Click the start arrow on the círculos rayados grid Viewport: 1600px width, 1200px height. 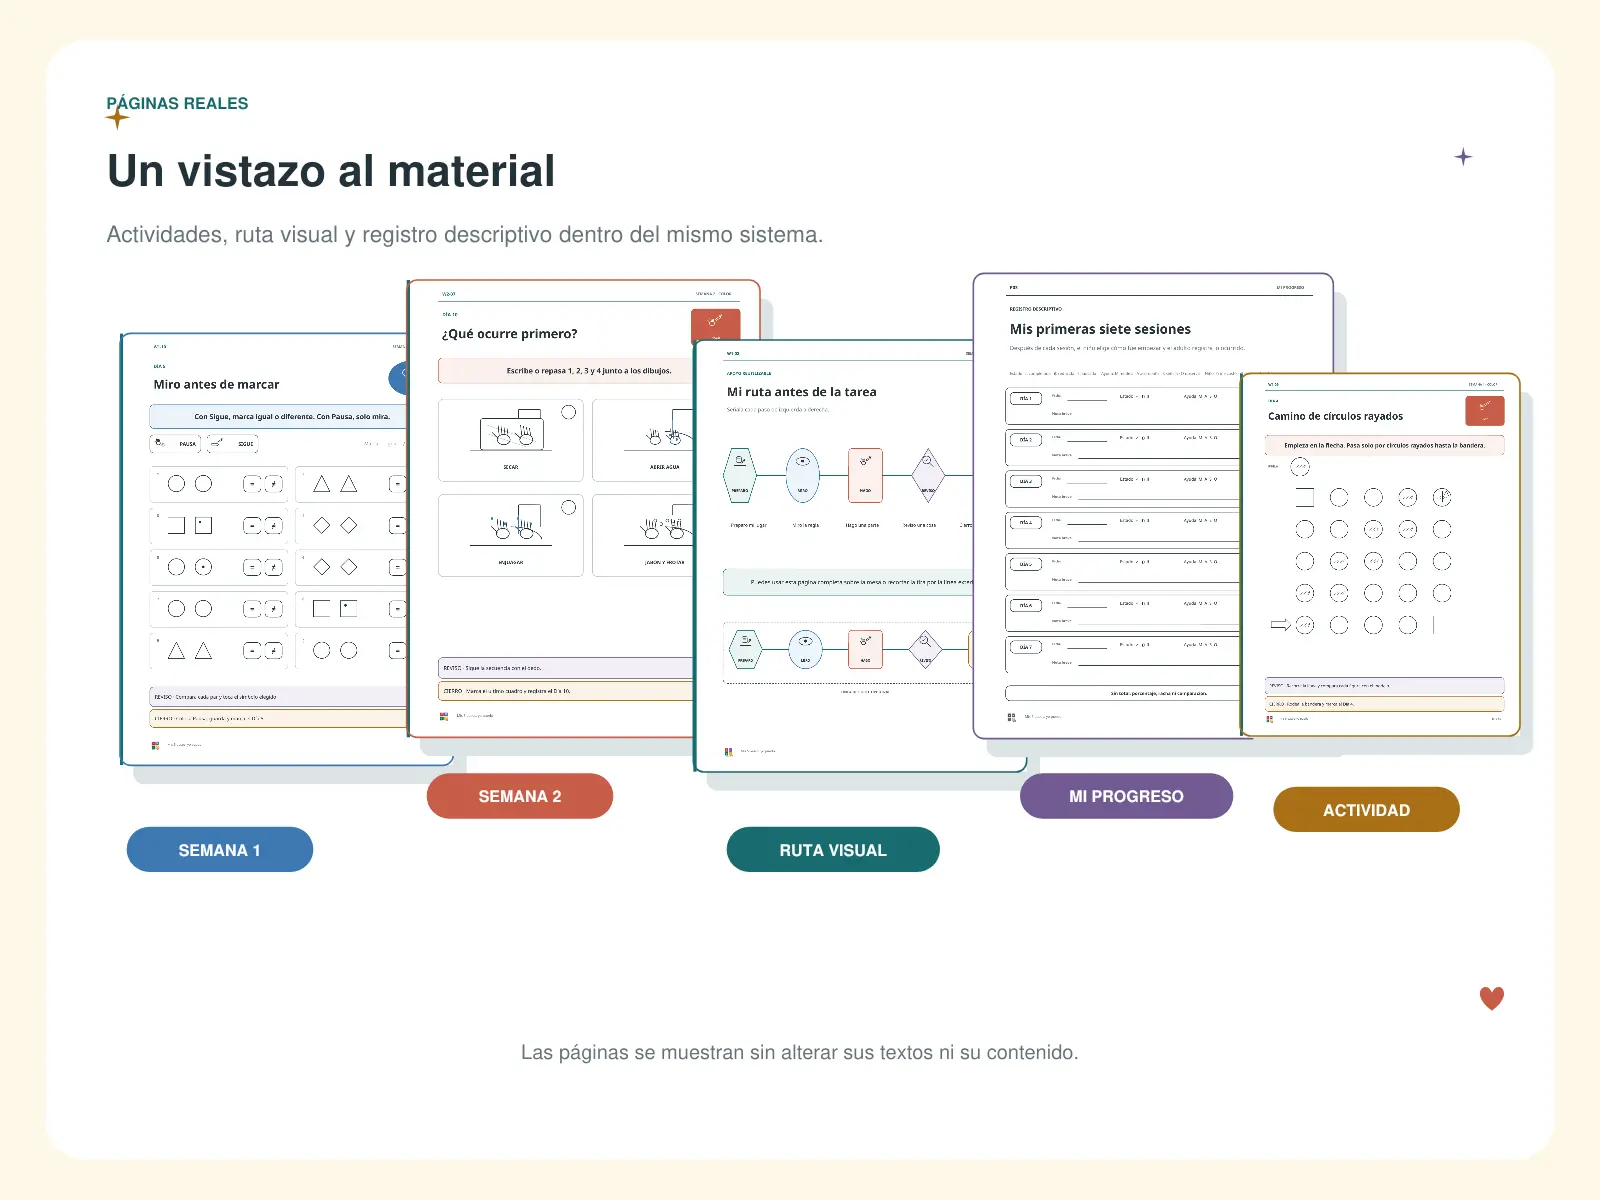[x=1280, y=625]
